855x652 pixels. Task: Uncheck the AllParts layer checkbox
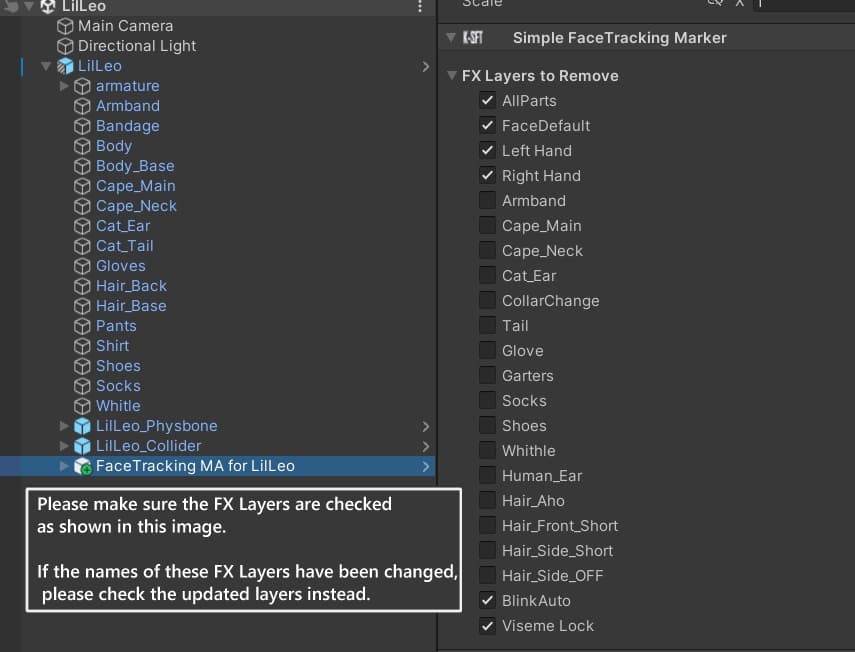487,101
